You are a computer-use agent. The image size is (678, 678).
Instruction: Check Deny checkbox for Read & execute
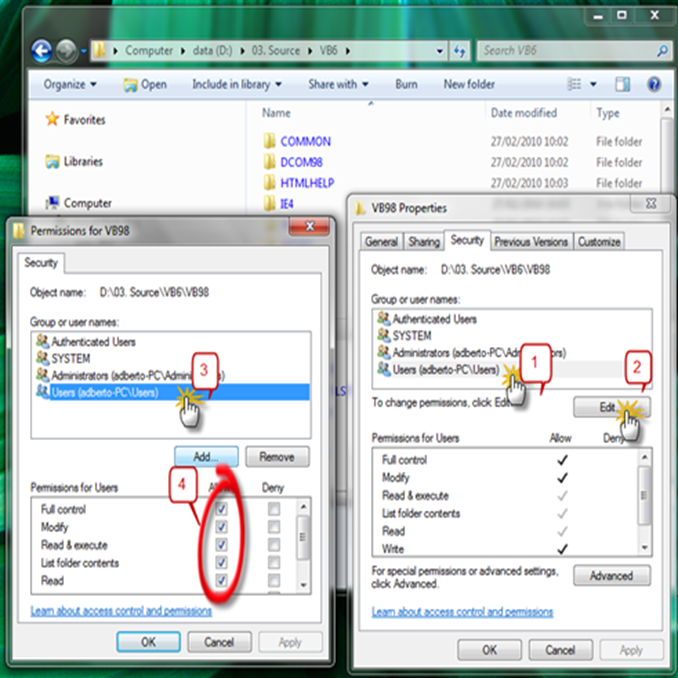coord(274,544)
